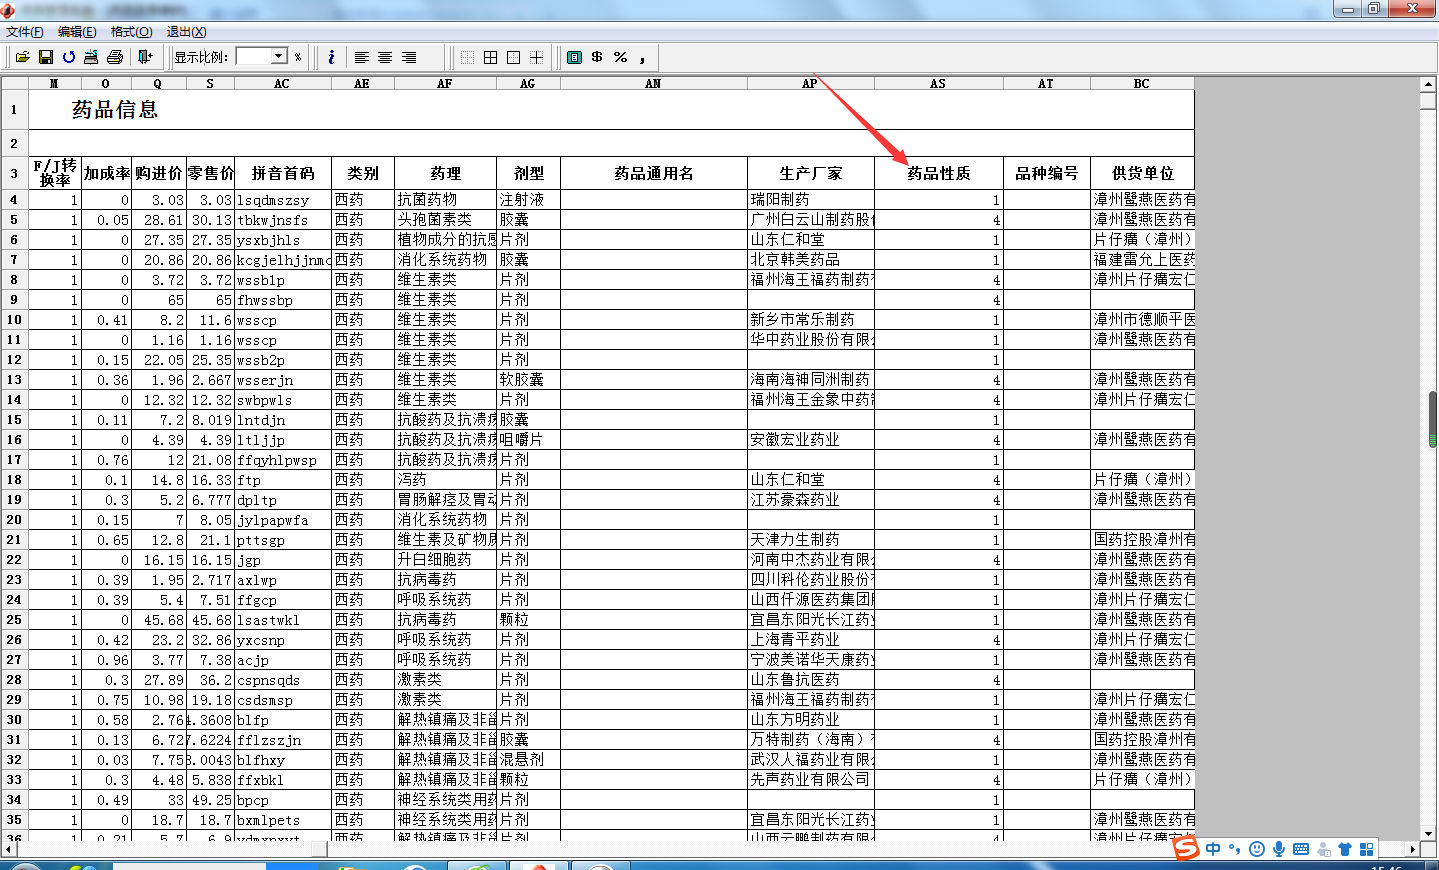The width and height of the screenshot is (1439, 870).
Task: Click cell containing 混悬剂
Action: click(529, 760)
